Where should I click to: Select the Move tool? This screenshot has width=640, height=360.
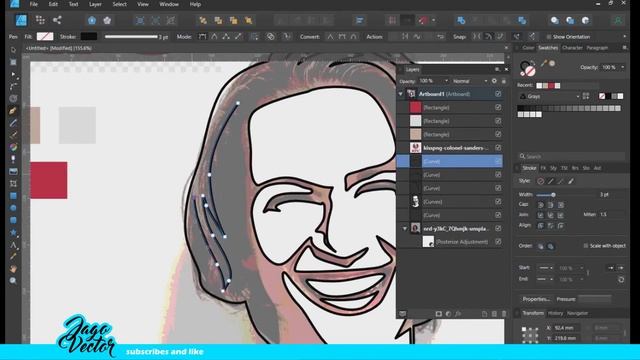click(13, 50)
